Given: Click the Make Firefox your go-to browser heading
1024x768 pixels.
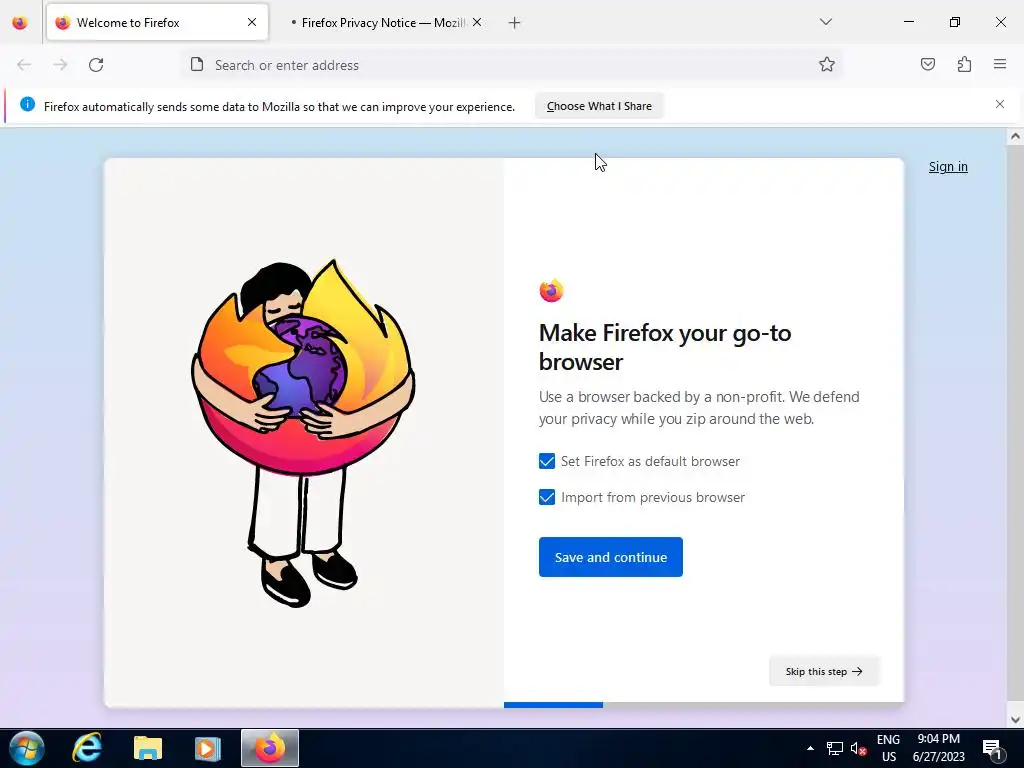Looking at the screenshot, I should [665, 347].
